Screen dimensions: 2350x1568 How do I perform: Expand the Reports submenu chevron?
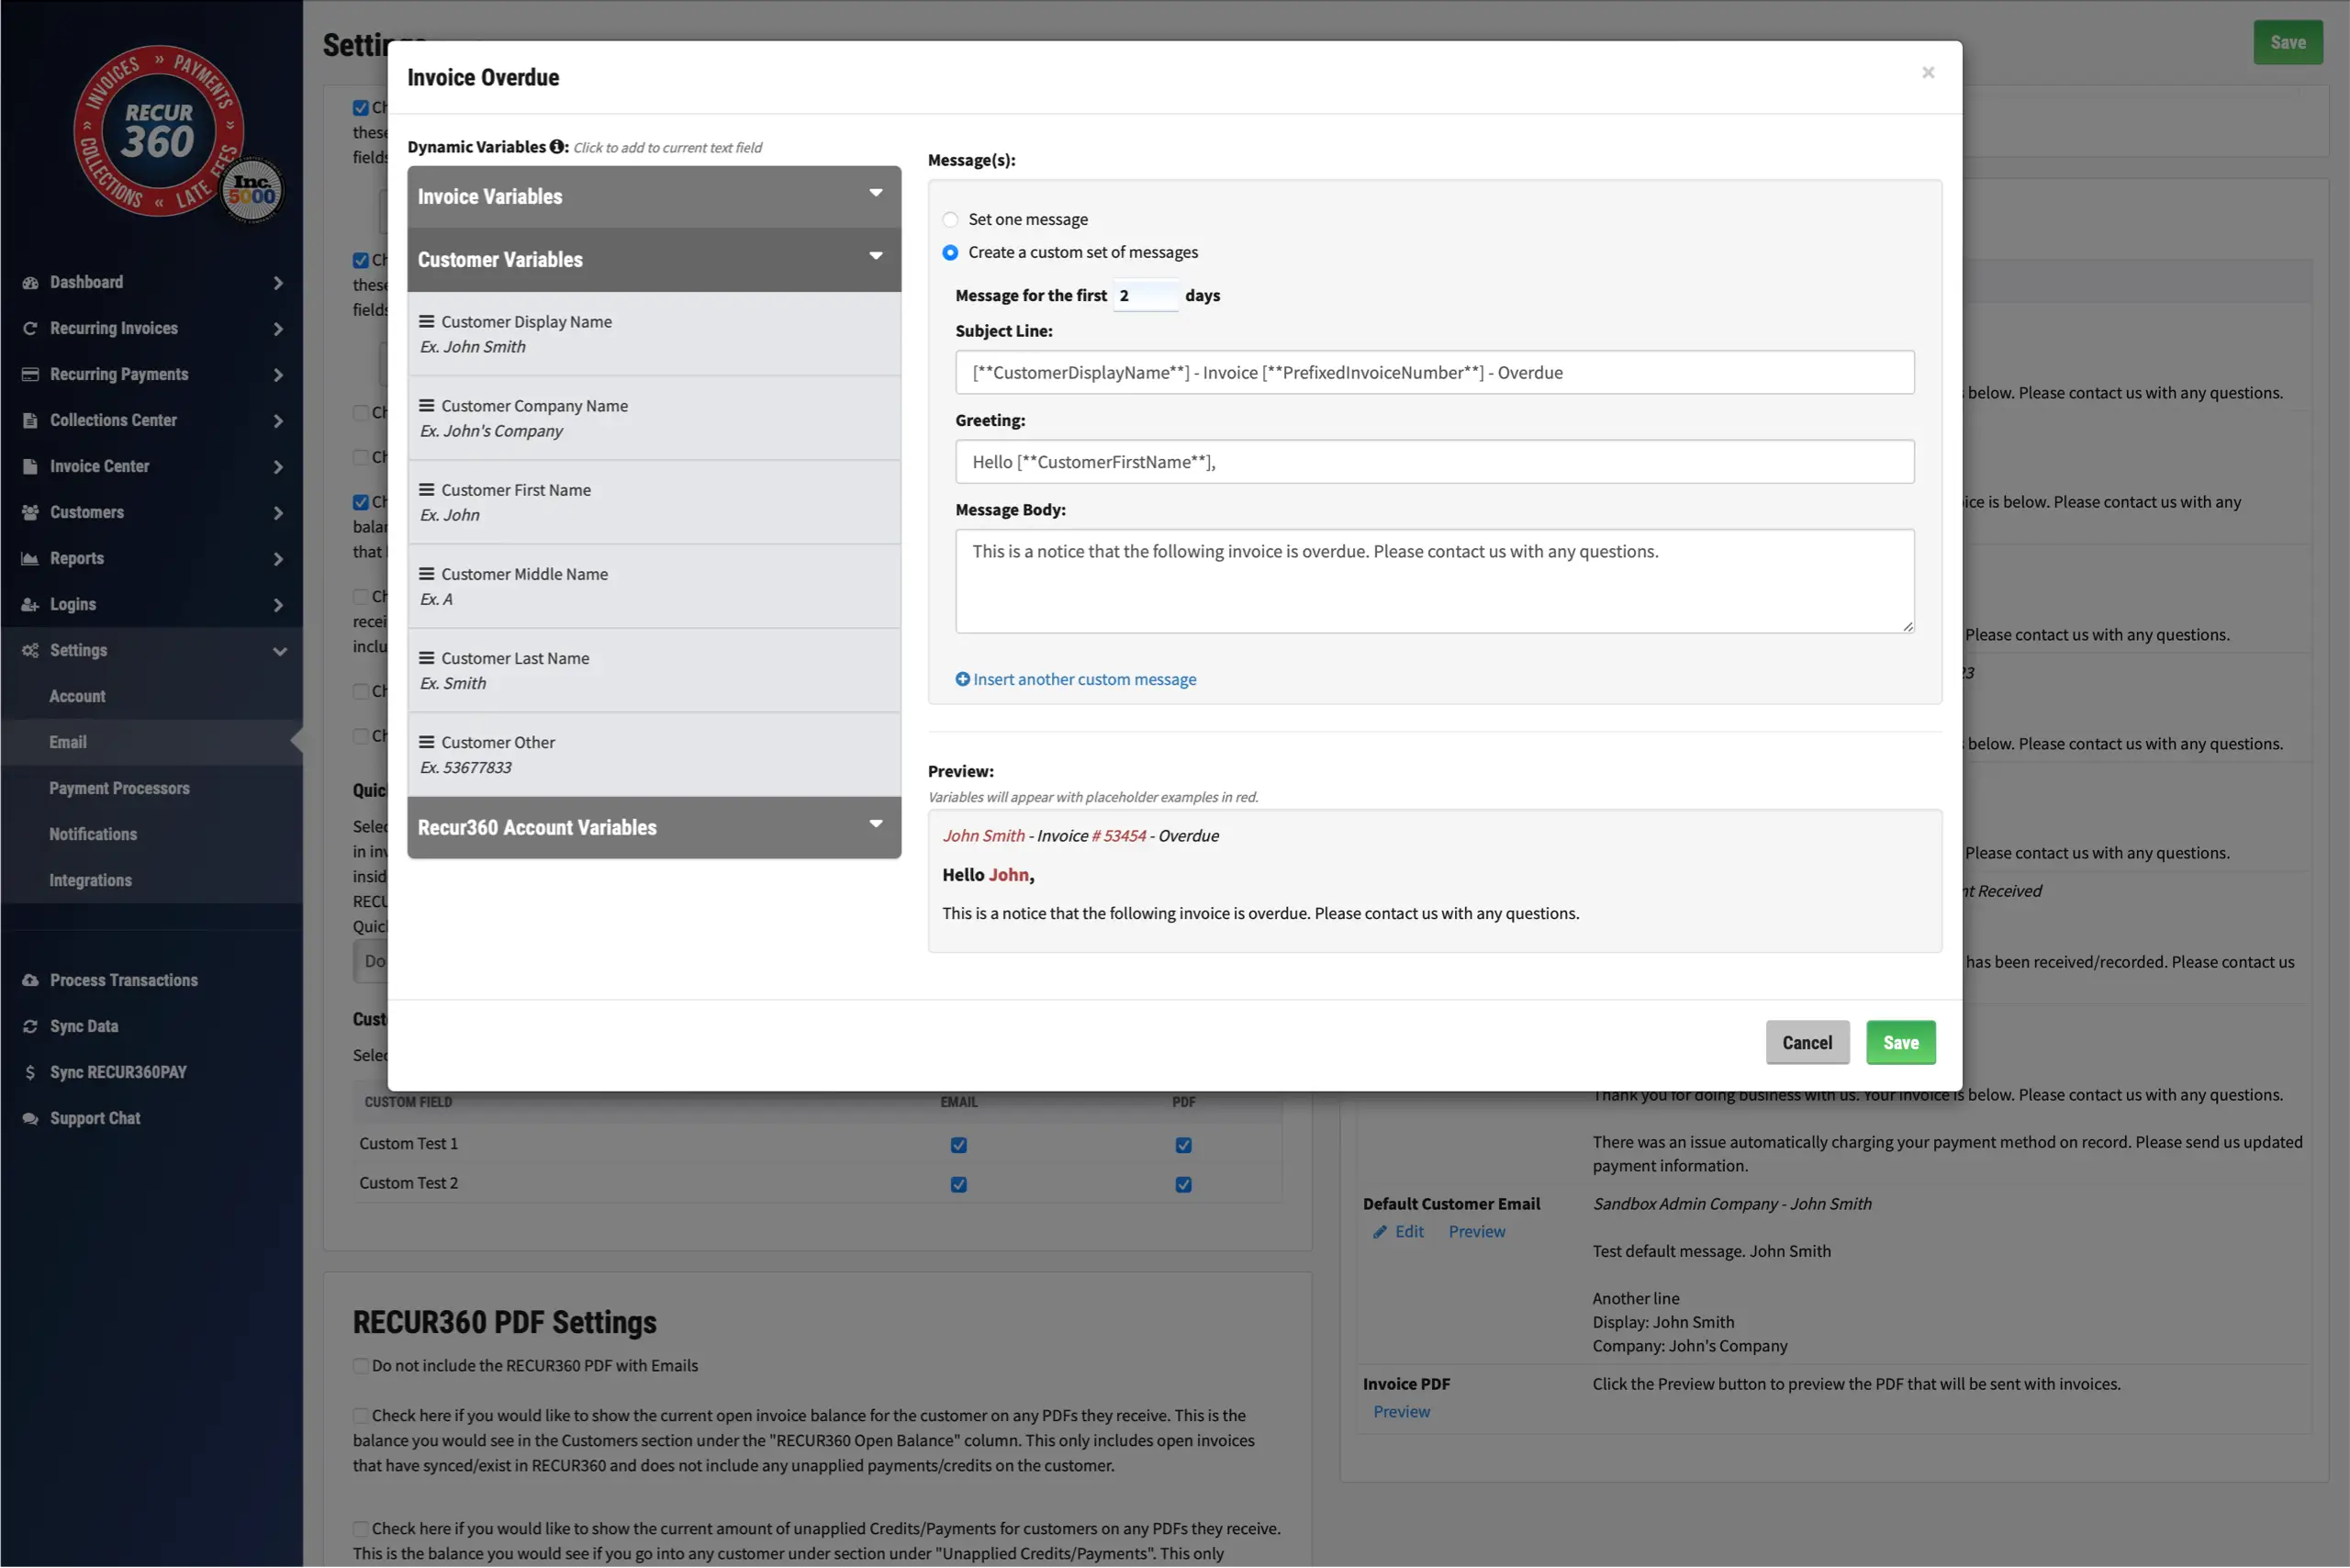click(278, 559)
